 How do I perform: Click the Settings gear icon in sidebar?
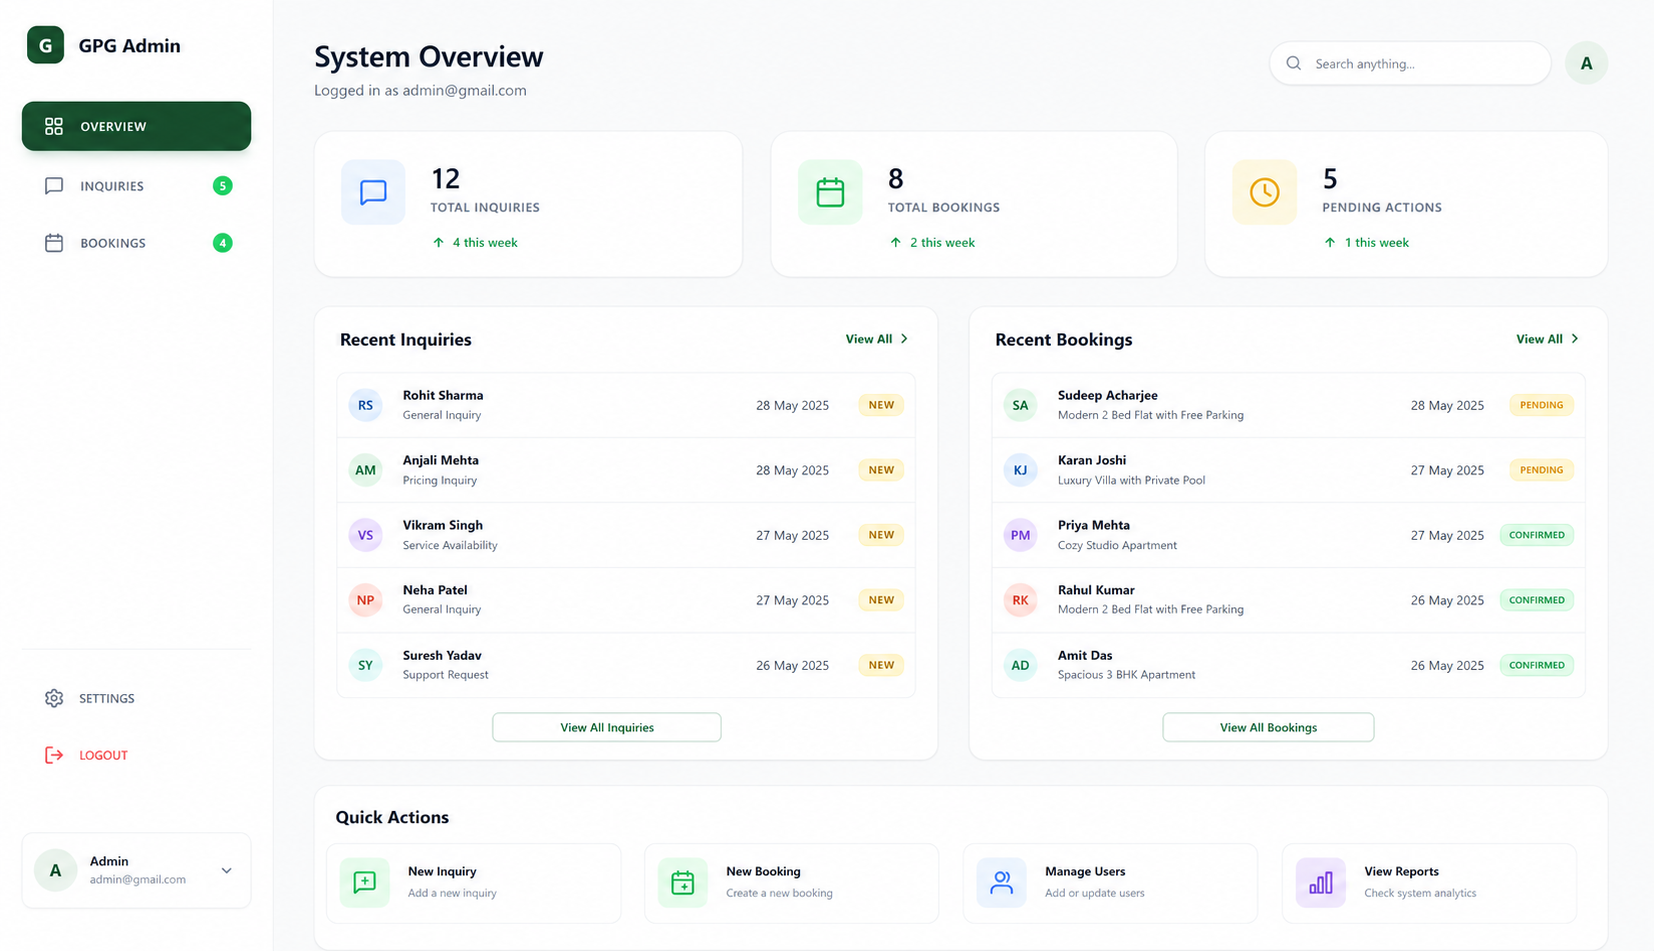click(54, 698)
